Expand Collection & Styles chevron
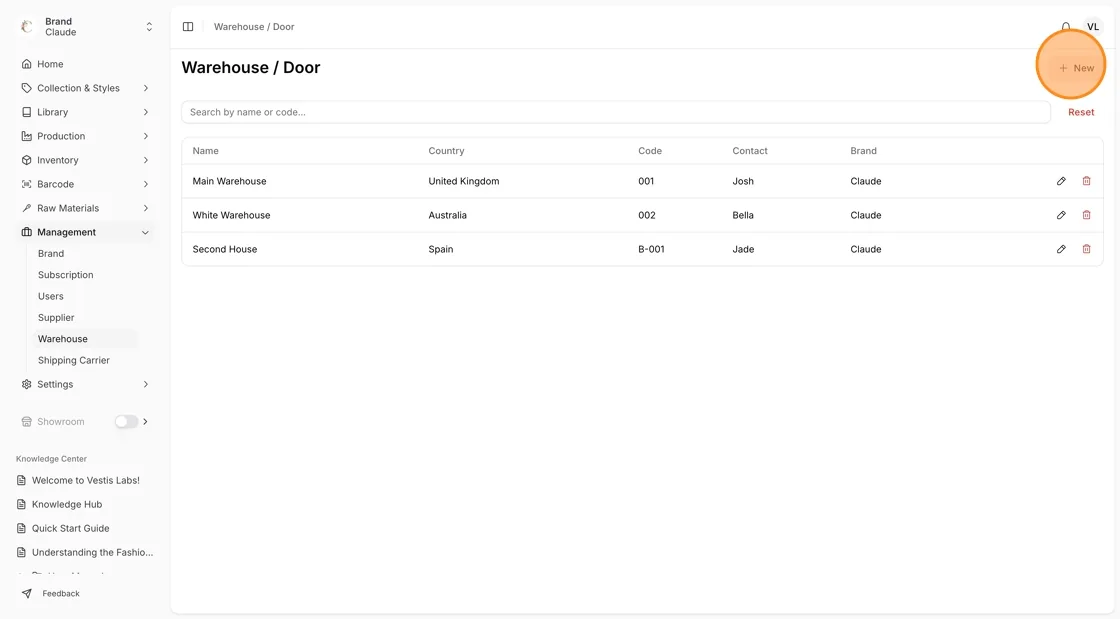The image size is (1120, 619). coord(146,89)
